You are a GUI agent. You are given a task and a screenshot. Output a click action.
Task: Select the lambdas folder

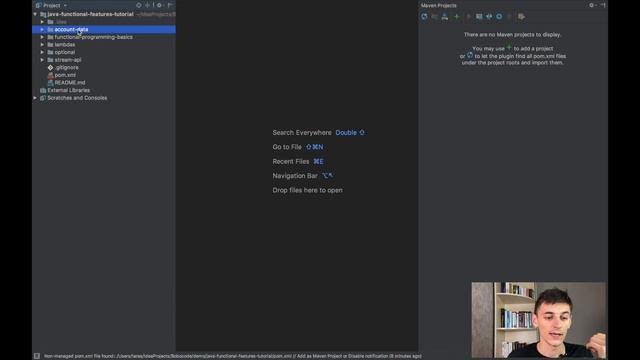pos(65,44)
